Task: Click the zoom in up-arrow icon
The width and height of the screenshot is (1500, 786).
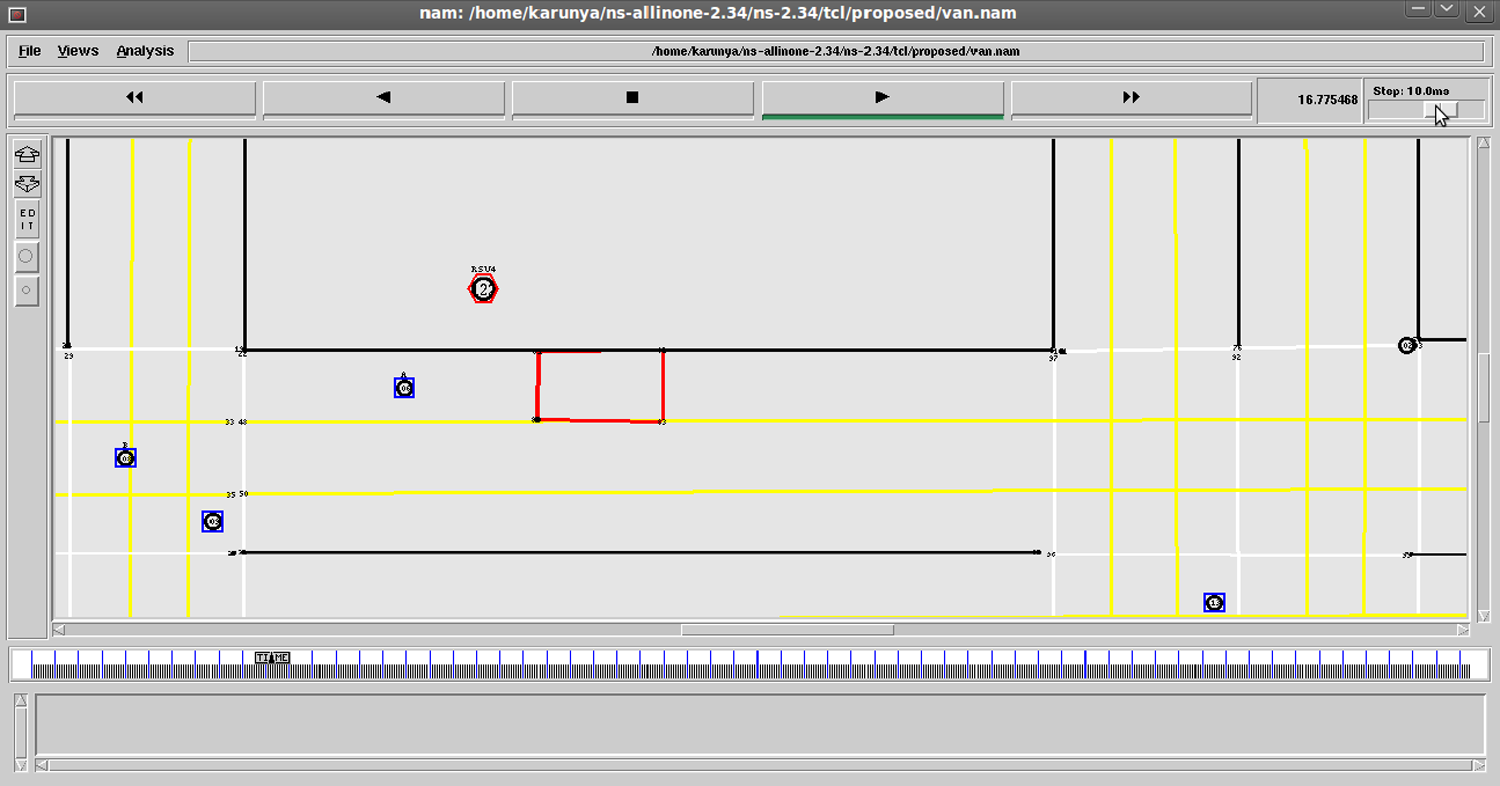Action: (27, 154)
